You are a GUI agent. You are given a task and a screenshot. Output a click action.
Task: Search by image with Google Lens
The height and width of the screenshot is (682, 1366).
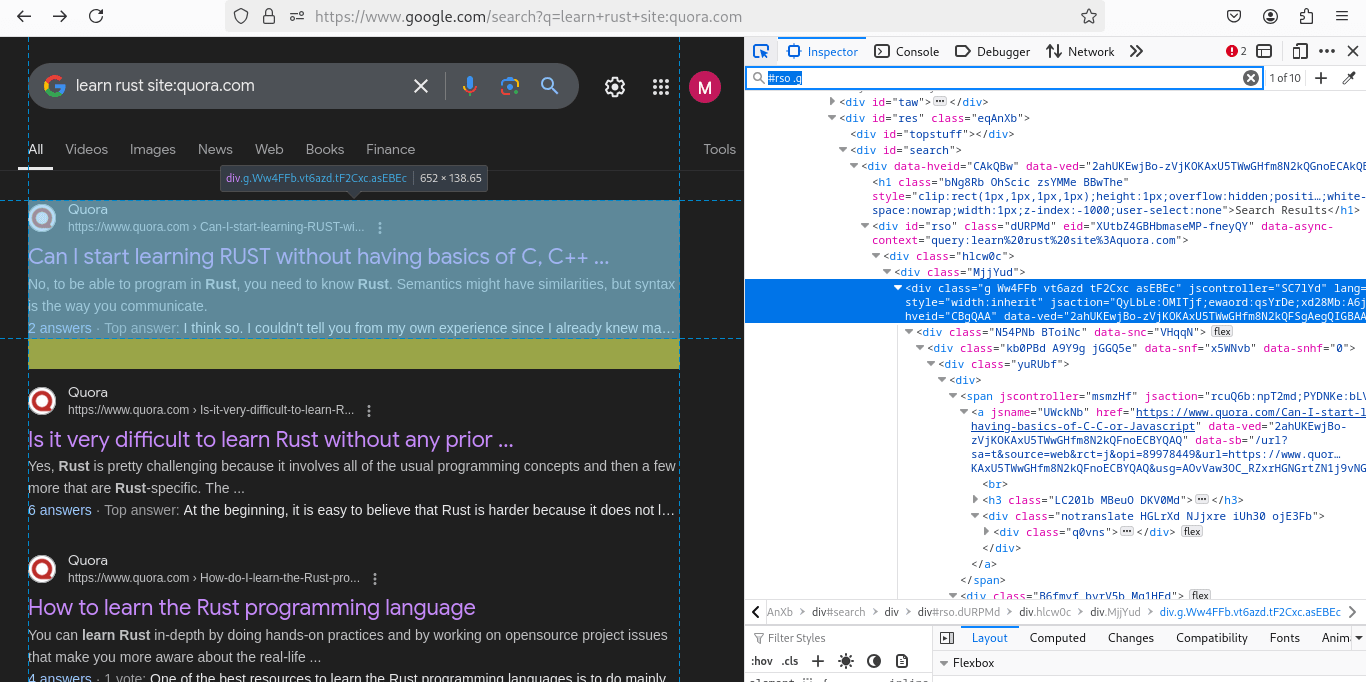510,86
